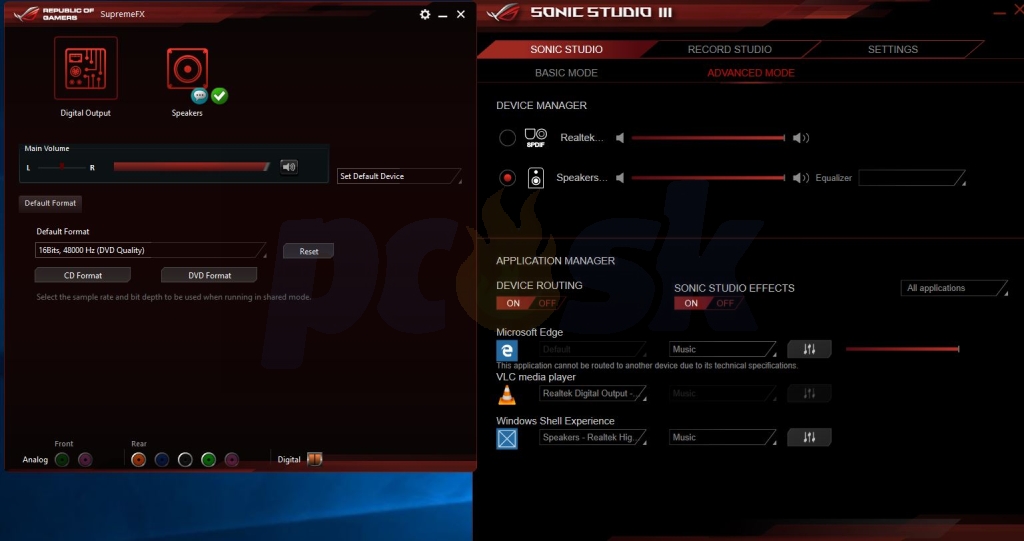Click the green Front analog jack
1024x541 pixels.
point(62,459)
